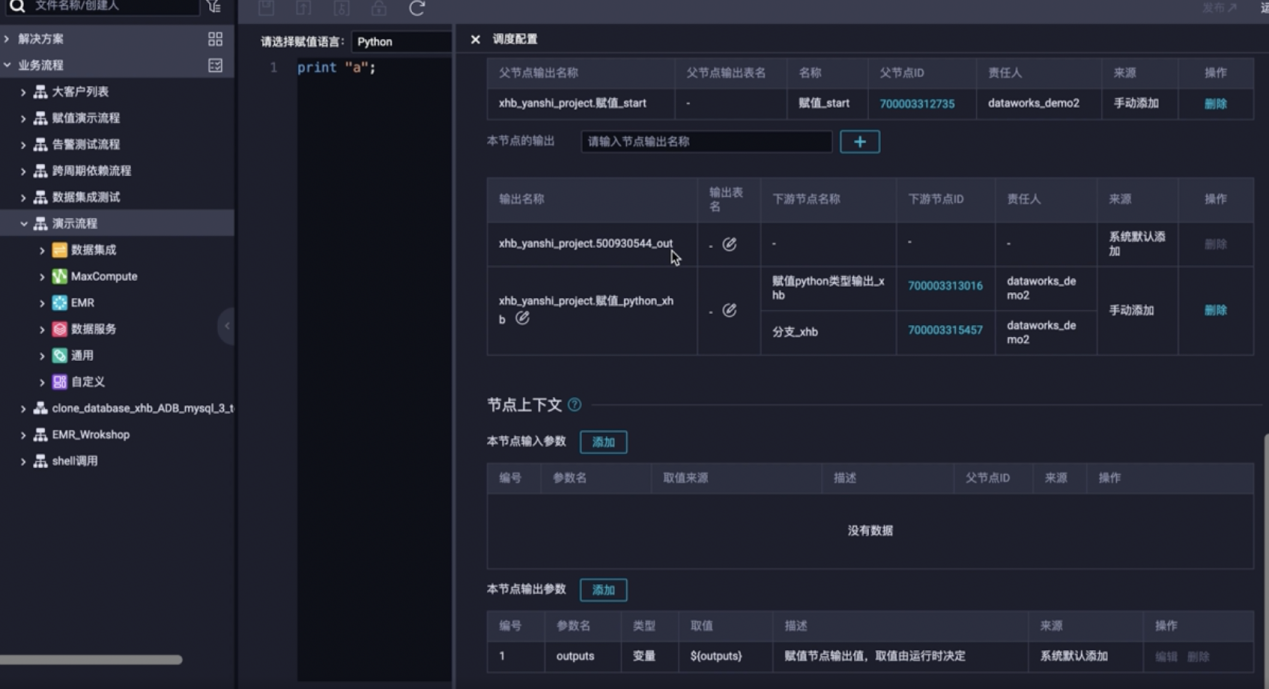Click the 添加 button for 本节点输入参数
1269x689 pixels.
click(x=603, y=441)
